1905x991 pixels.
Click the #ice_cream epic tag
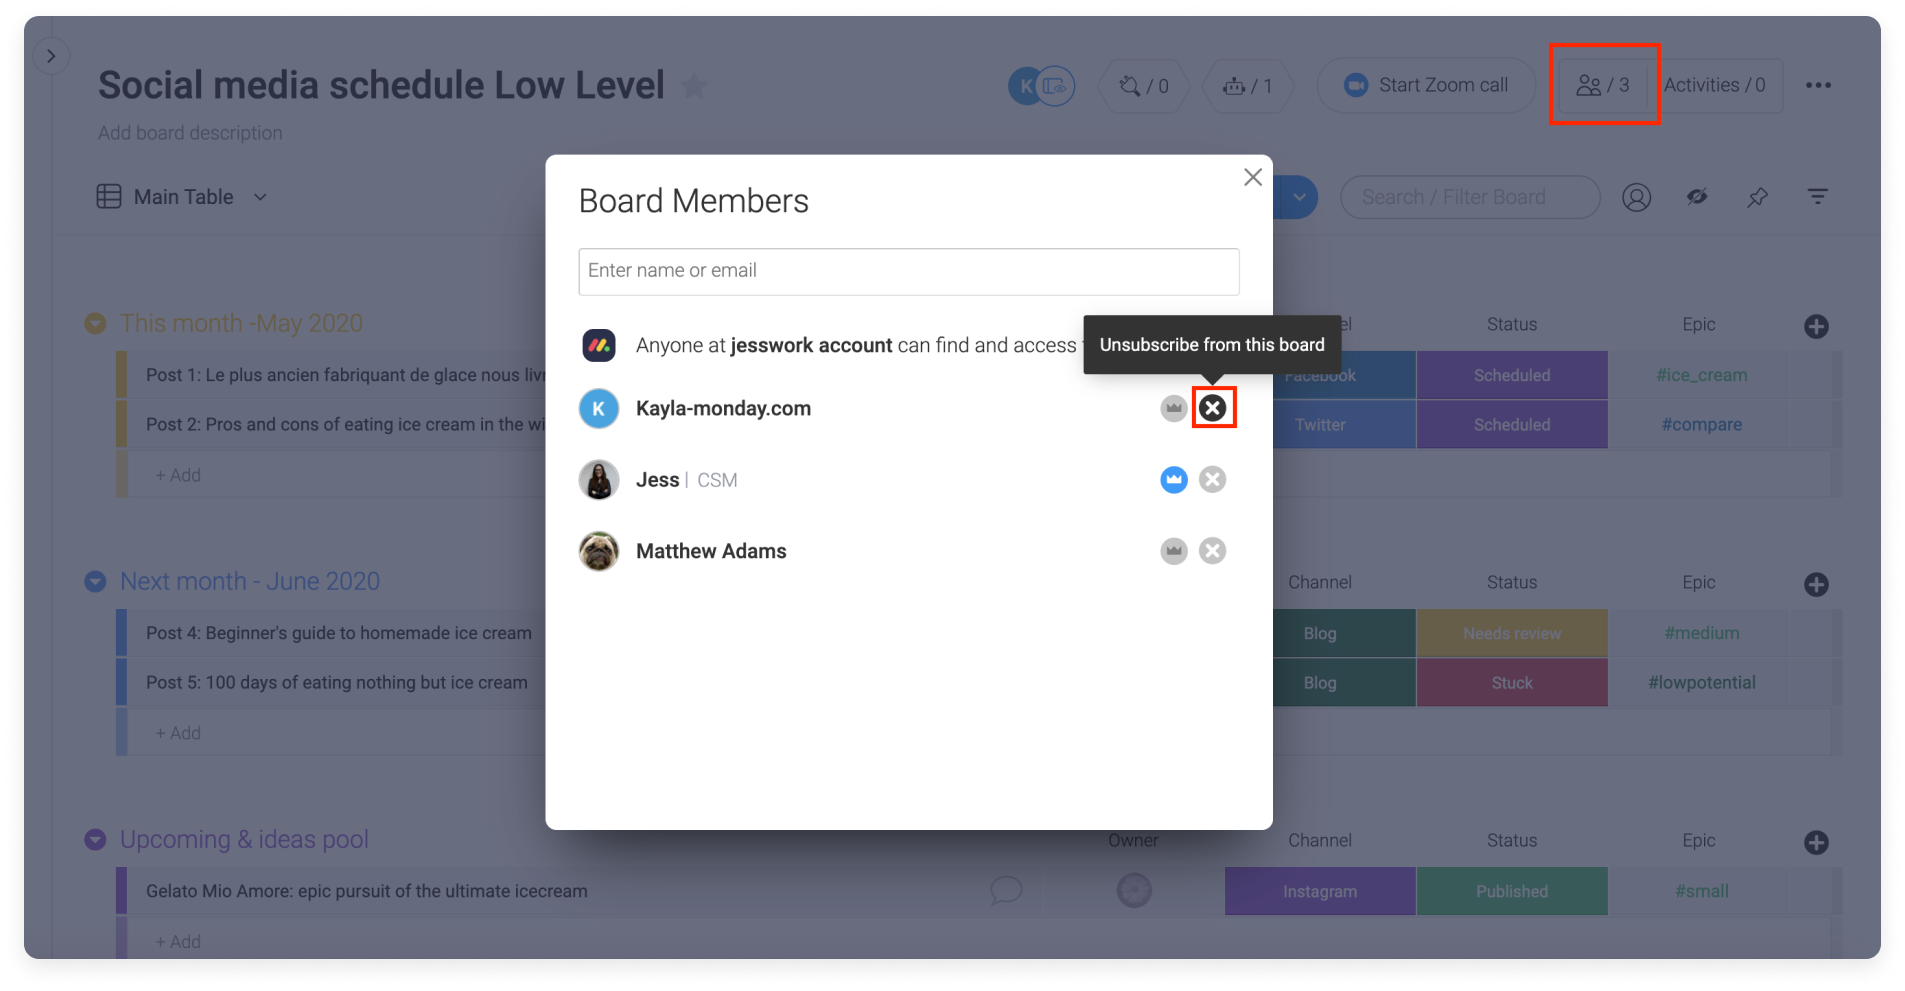[x=1701, y=375]
